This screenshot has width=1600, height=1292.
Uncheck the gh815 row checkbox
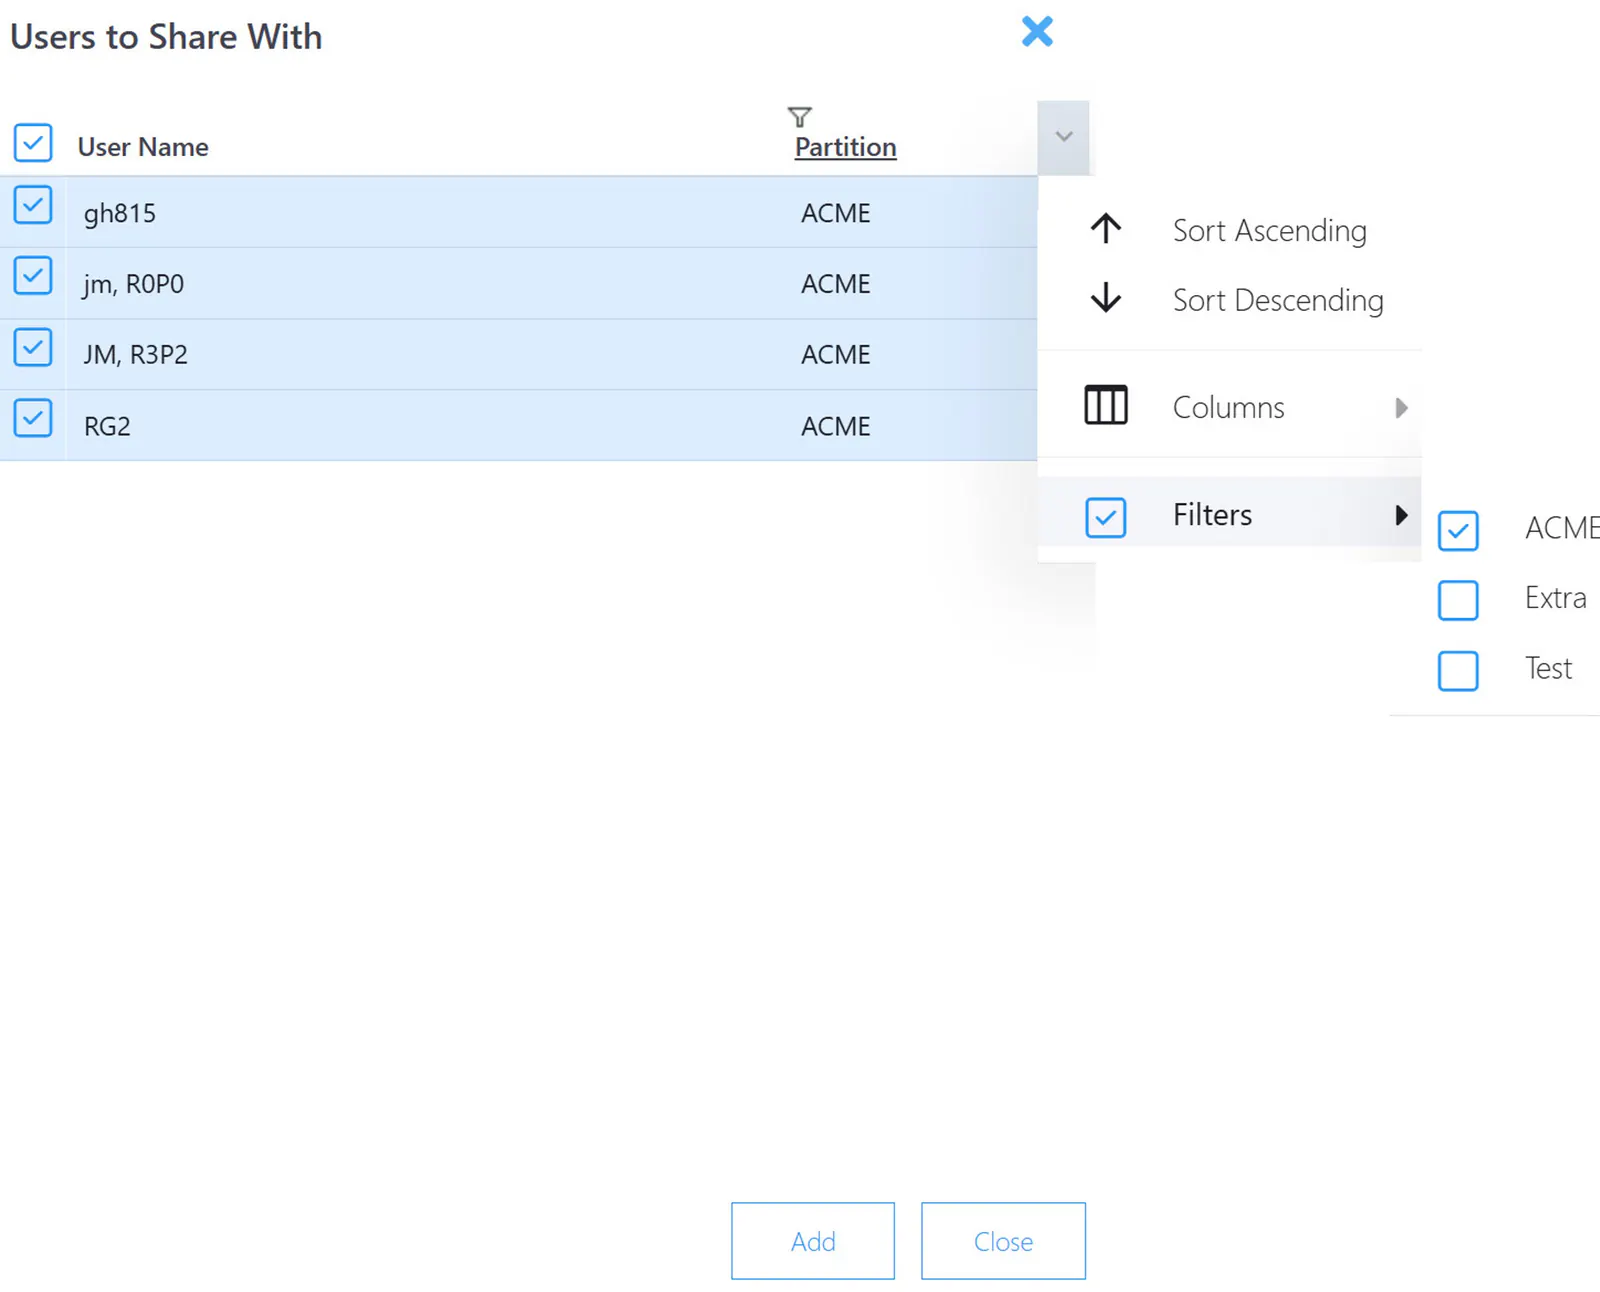point(33,205)
